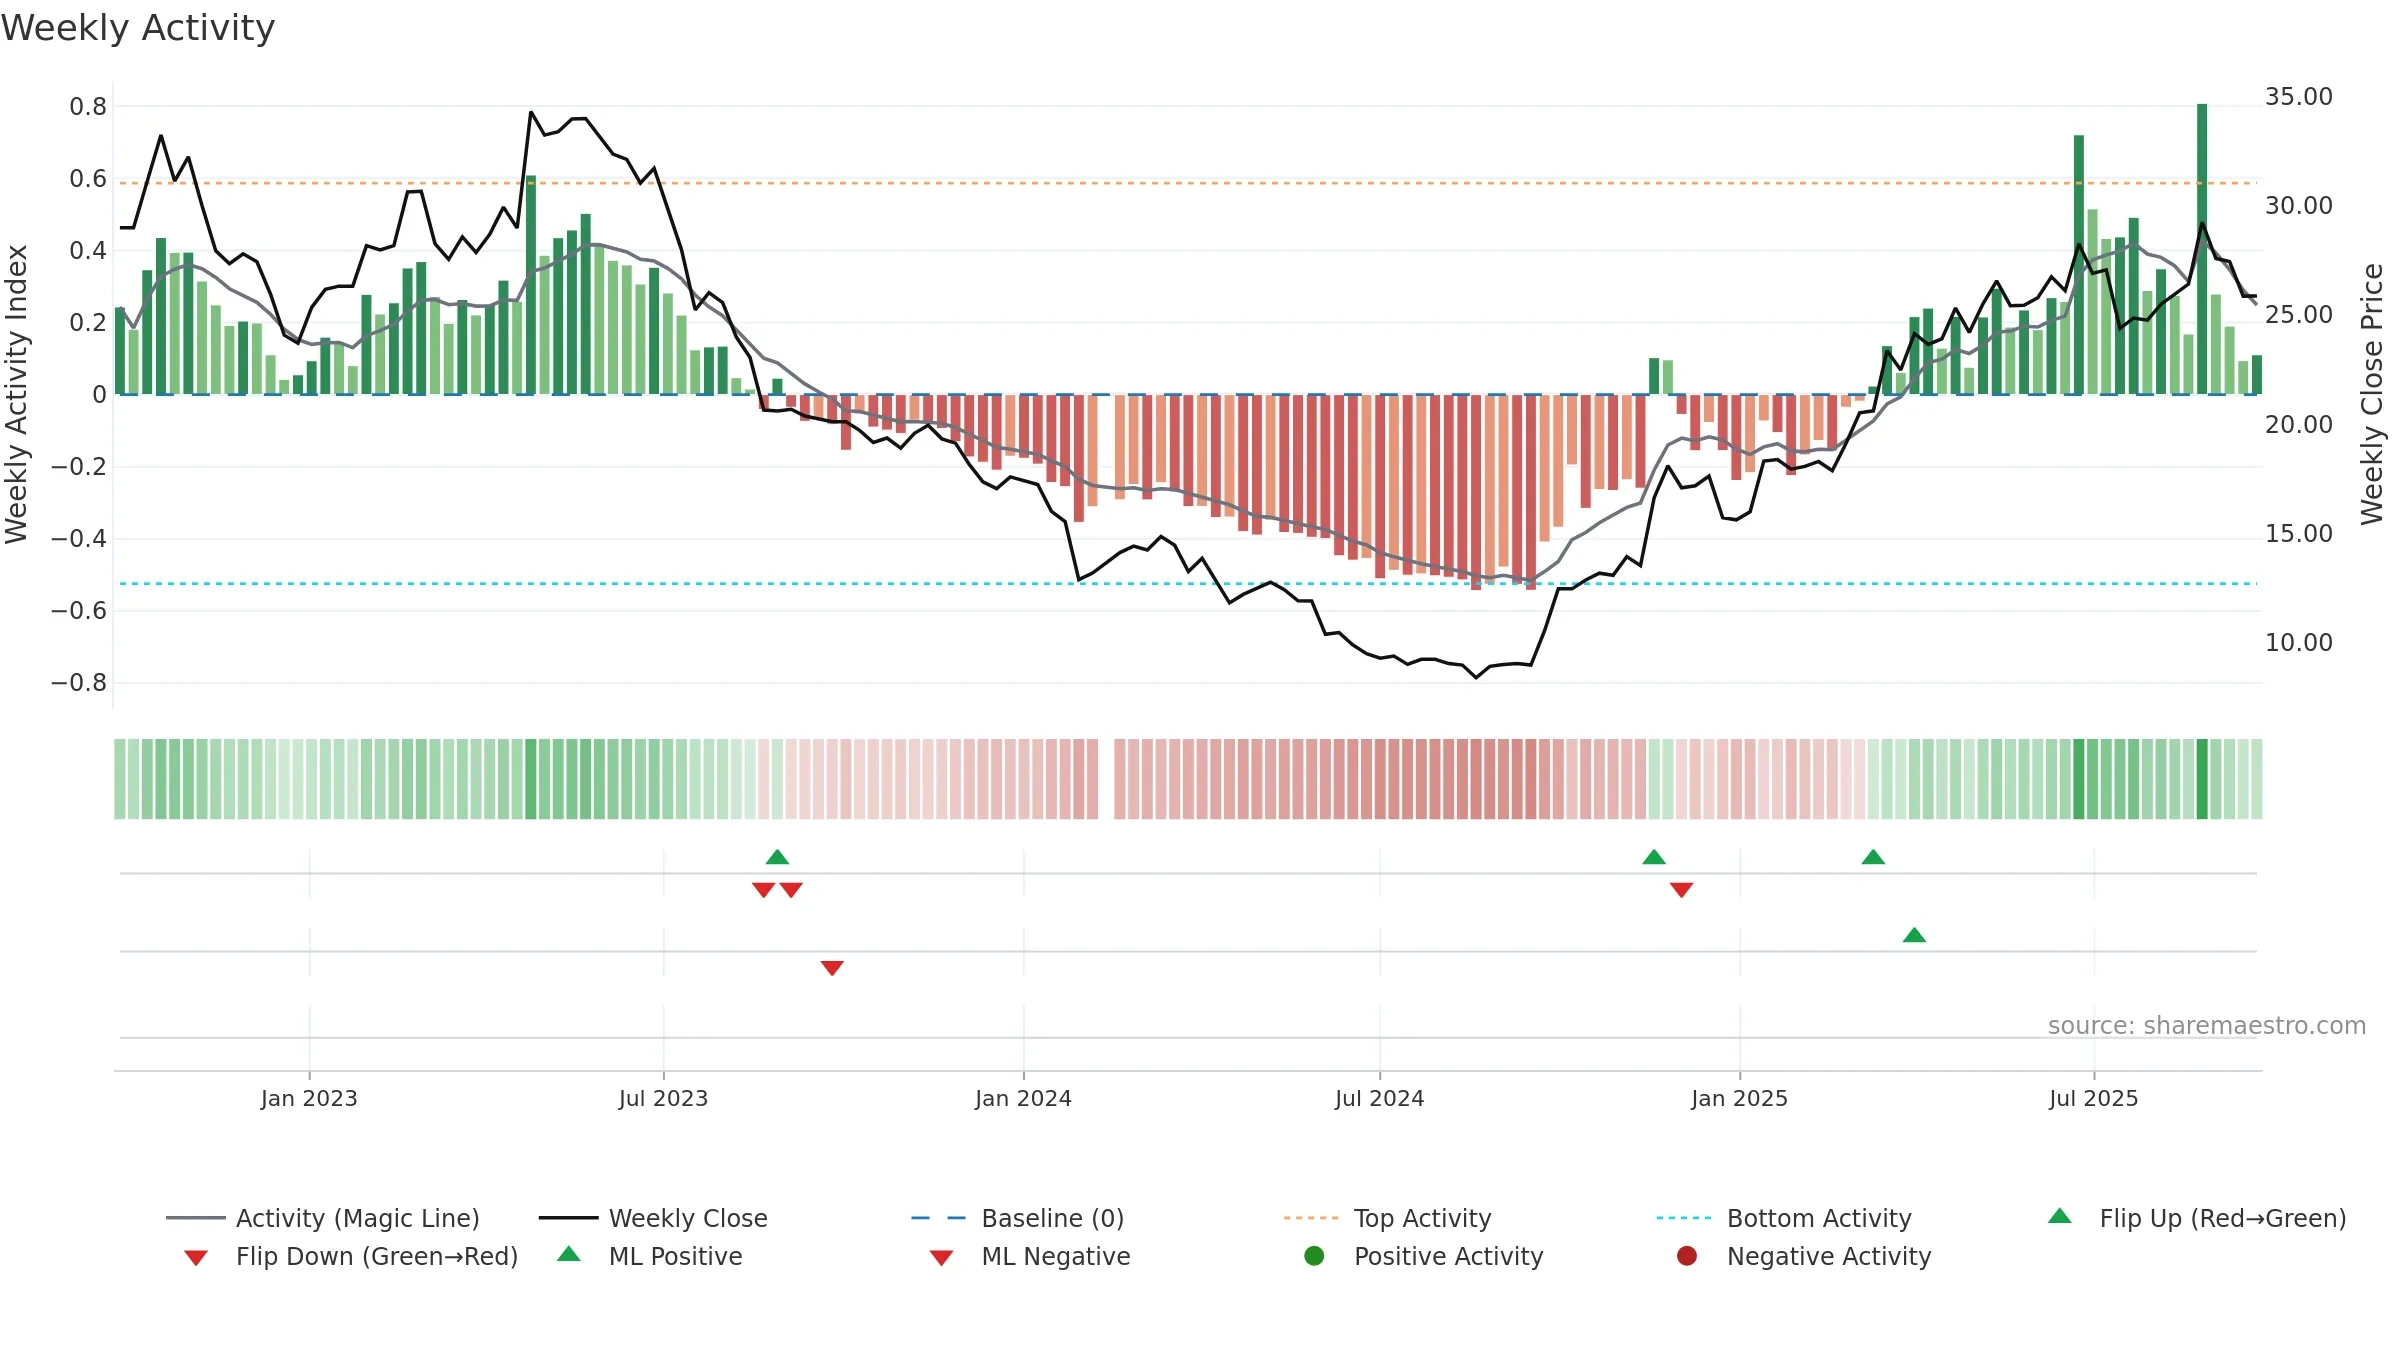
Task: Click the 10.00 price axis label
Action: [2299, 643]
